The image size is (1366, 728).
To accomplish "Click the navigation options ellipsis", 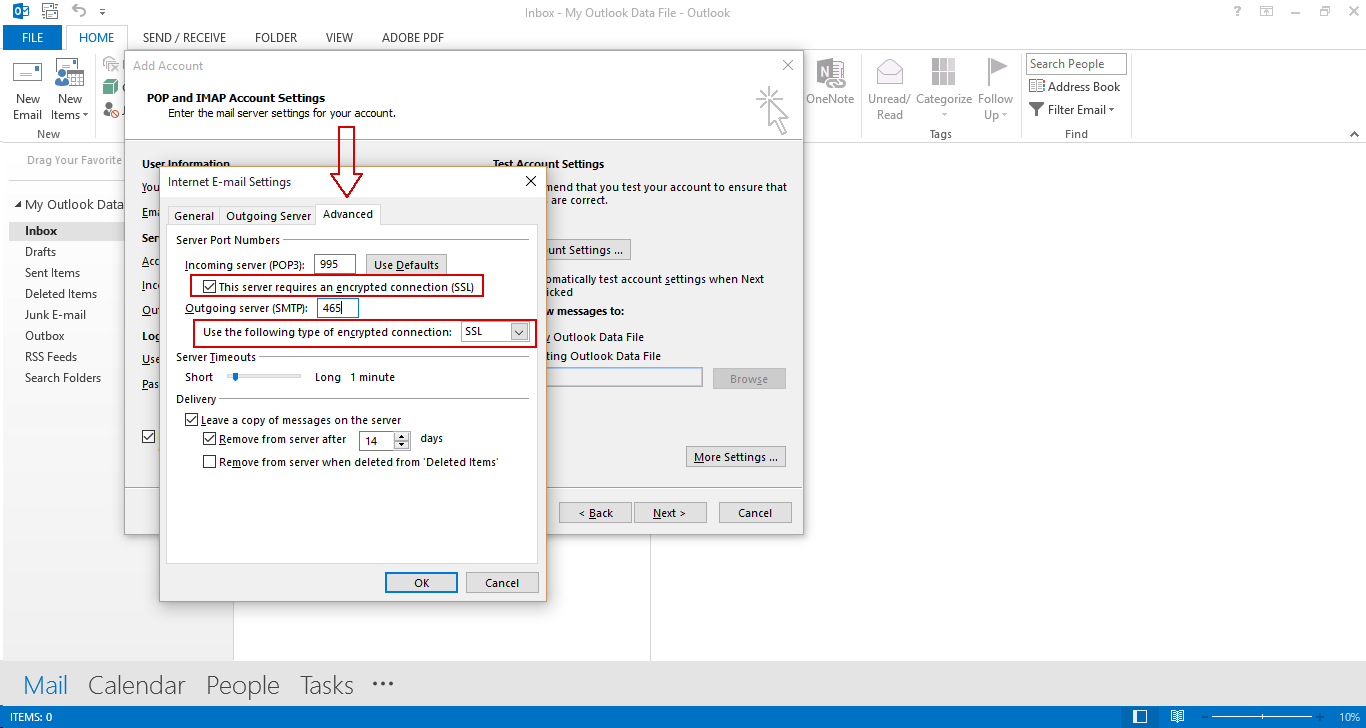I will [x=383, y=684].
